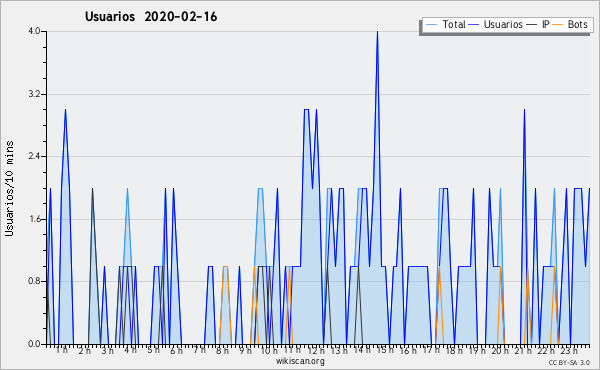Click the 'Usuarios/10 mins' y-axis label

click(9, 188)
